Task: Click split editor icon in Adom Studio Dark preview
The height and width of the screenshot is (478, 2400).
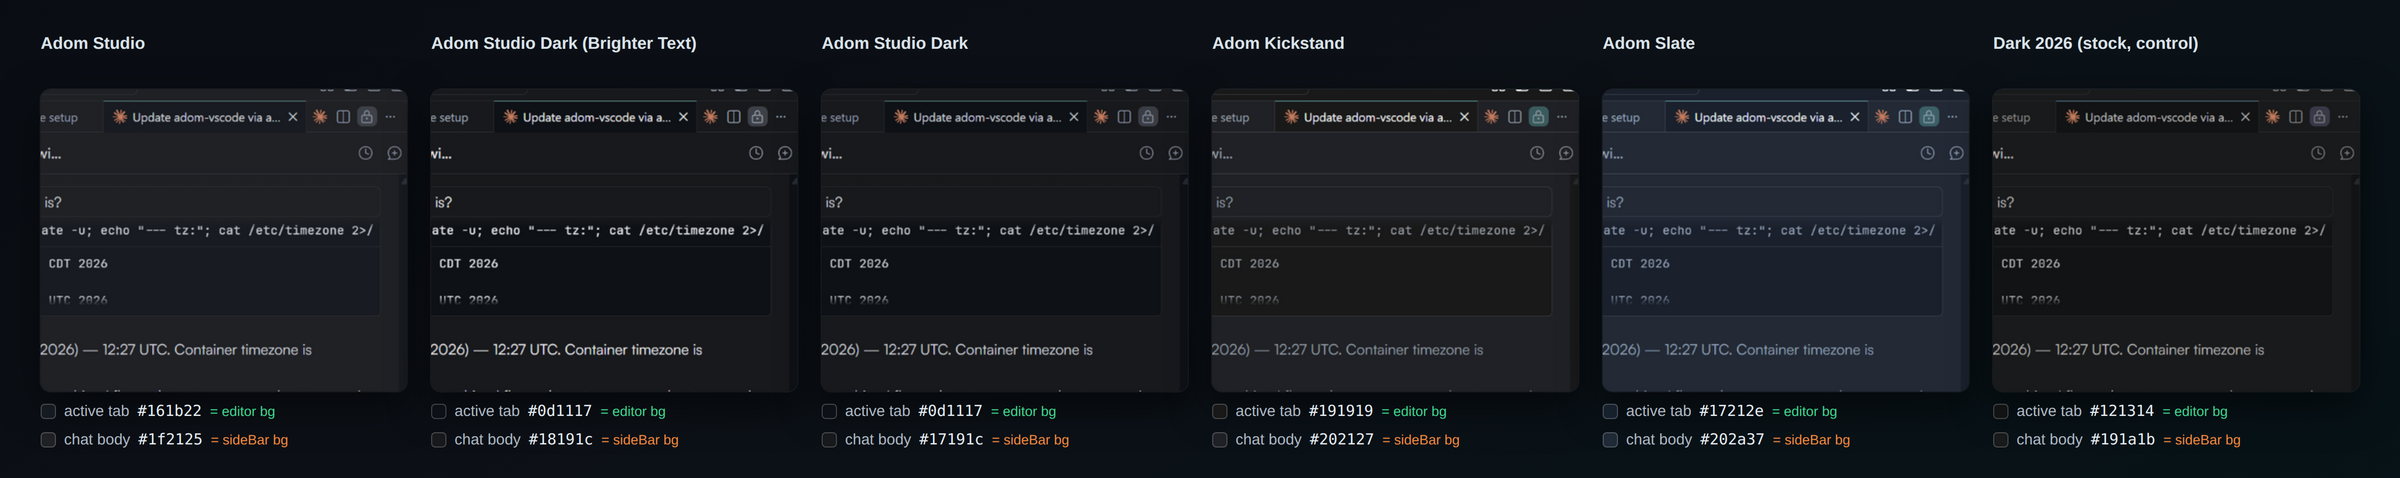Action: coord(1124,117)
